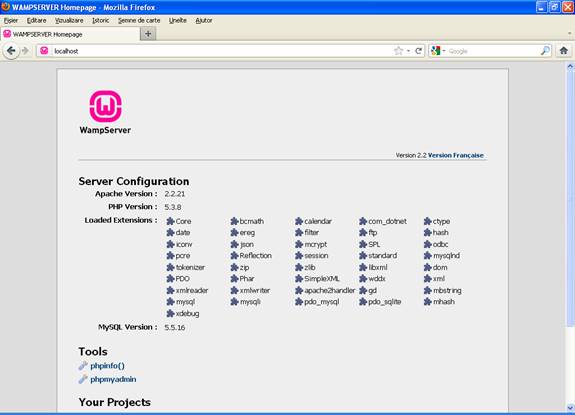Open the Ajutor menu
The width and height of the screenshot is (575, 415).
point(204,21)
